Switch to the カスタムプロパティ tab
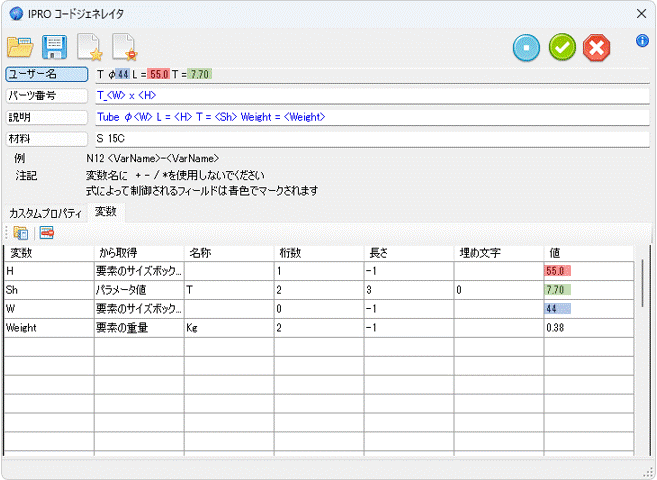Screen dimensions: 657x480 click(45, 213)
